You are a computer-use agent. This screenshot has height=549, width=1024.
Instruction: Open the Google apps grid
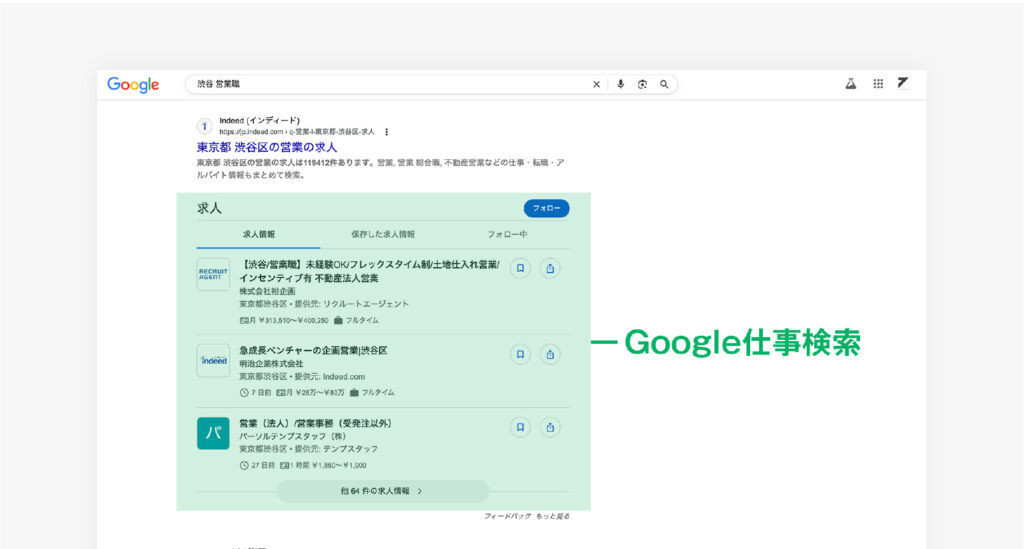(x=878, y=84)
